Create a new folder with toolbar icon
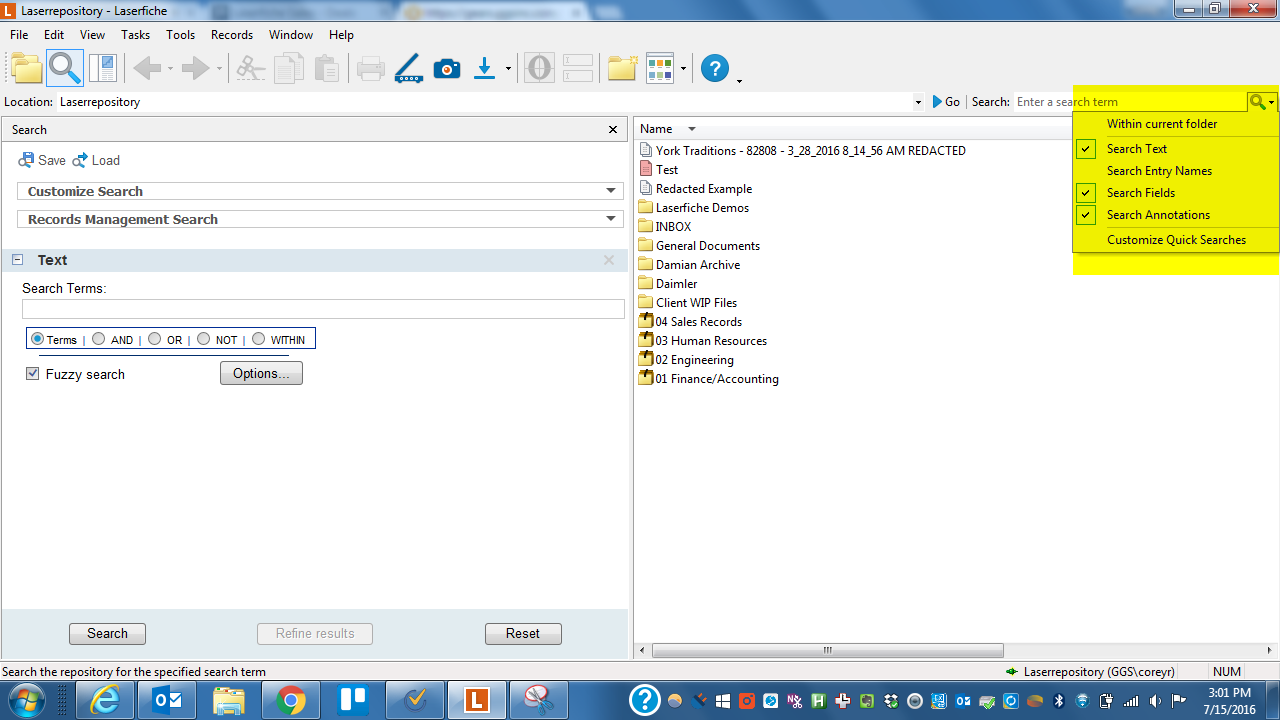 coord(622,68)
